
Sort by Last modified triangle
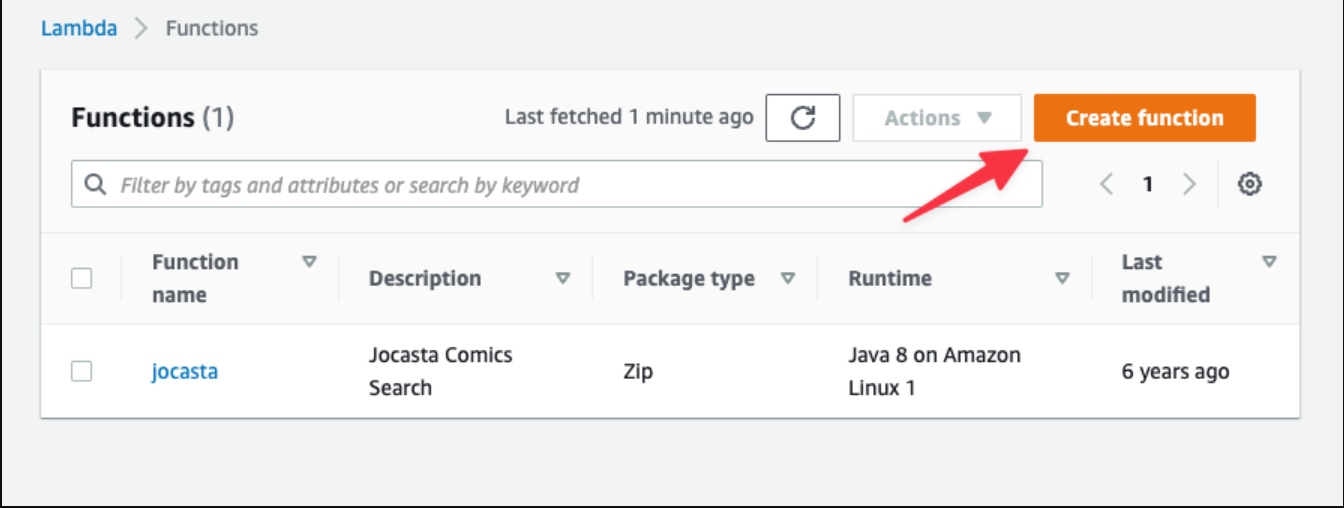click(x=1269, y=262)
